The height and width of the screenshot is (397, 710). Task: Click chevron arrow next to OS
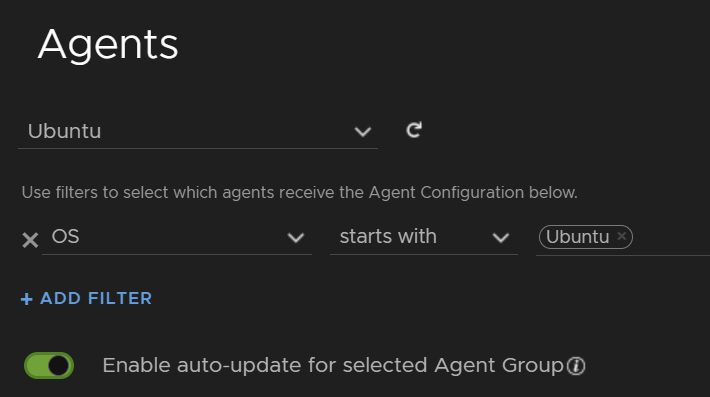pos(296,238)
